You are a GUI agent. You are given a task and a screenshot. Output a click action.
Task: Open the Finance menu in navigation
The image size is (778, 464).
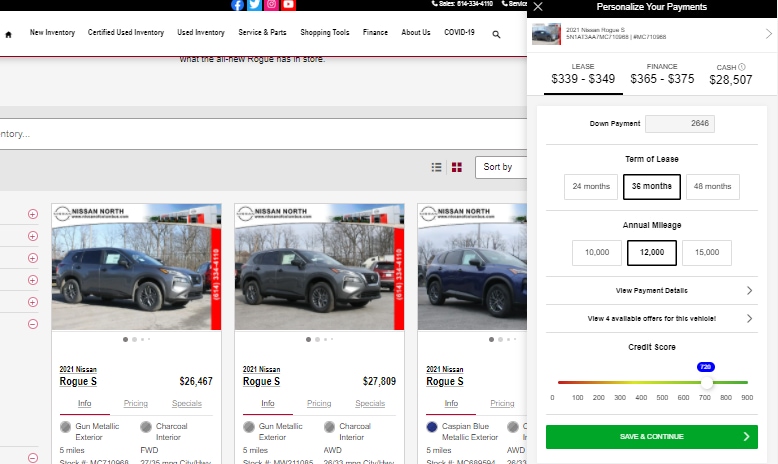pos(375,32)
